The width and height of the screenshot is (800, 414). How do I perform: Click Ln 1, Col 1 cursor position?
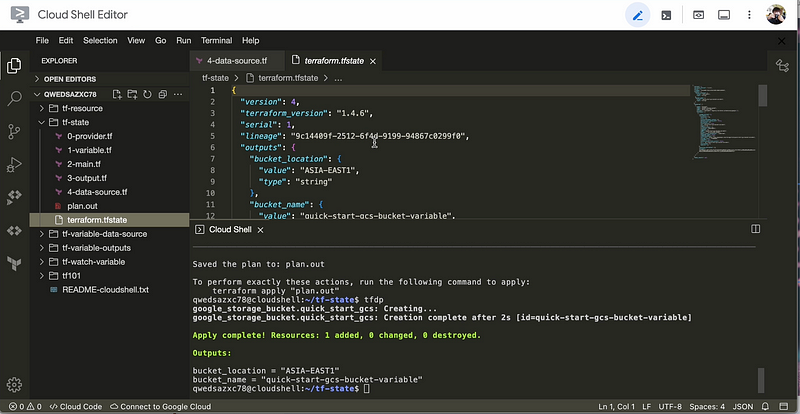point(616,407)
